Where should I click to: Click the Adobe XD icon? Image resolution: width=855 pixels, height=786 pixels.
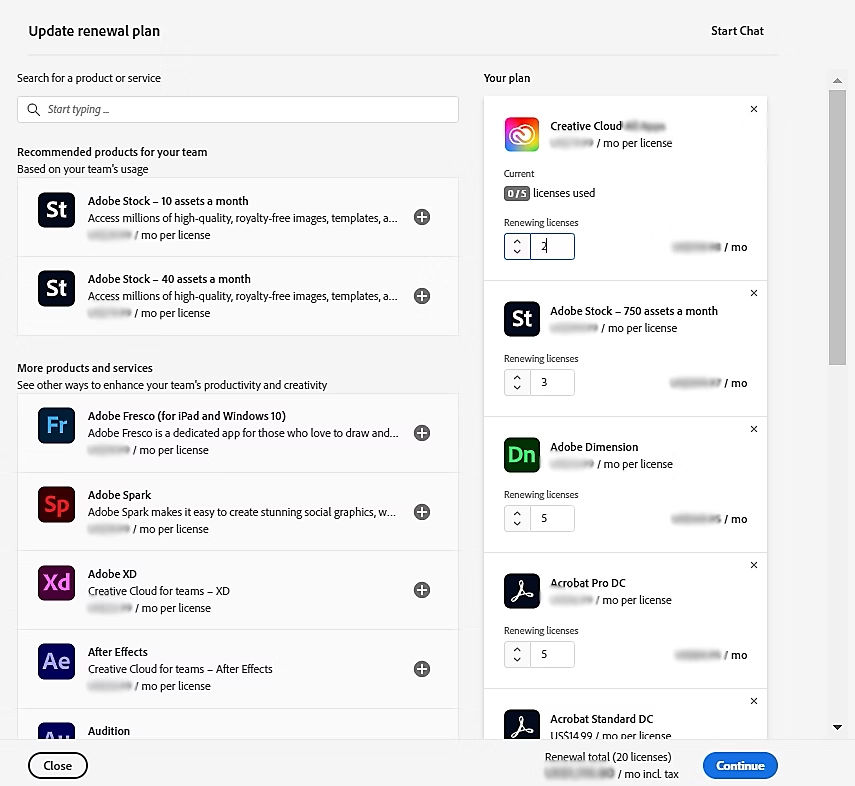tap(56, 583)
